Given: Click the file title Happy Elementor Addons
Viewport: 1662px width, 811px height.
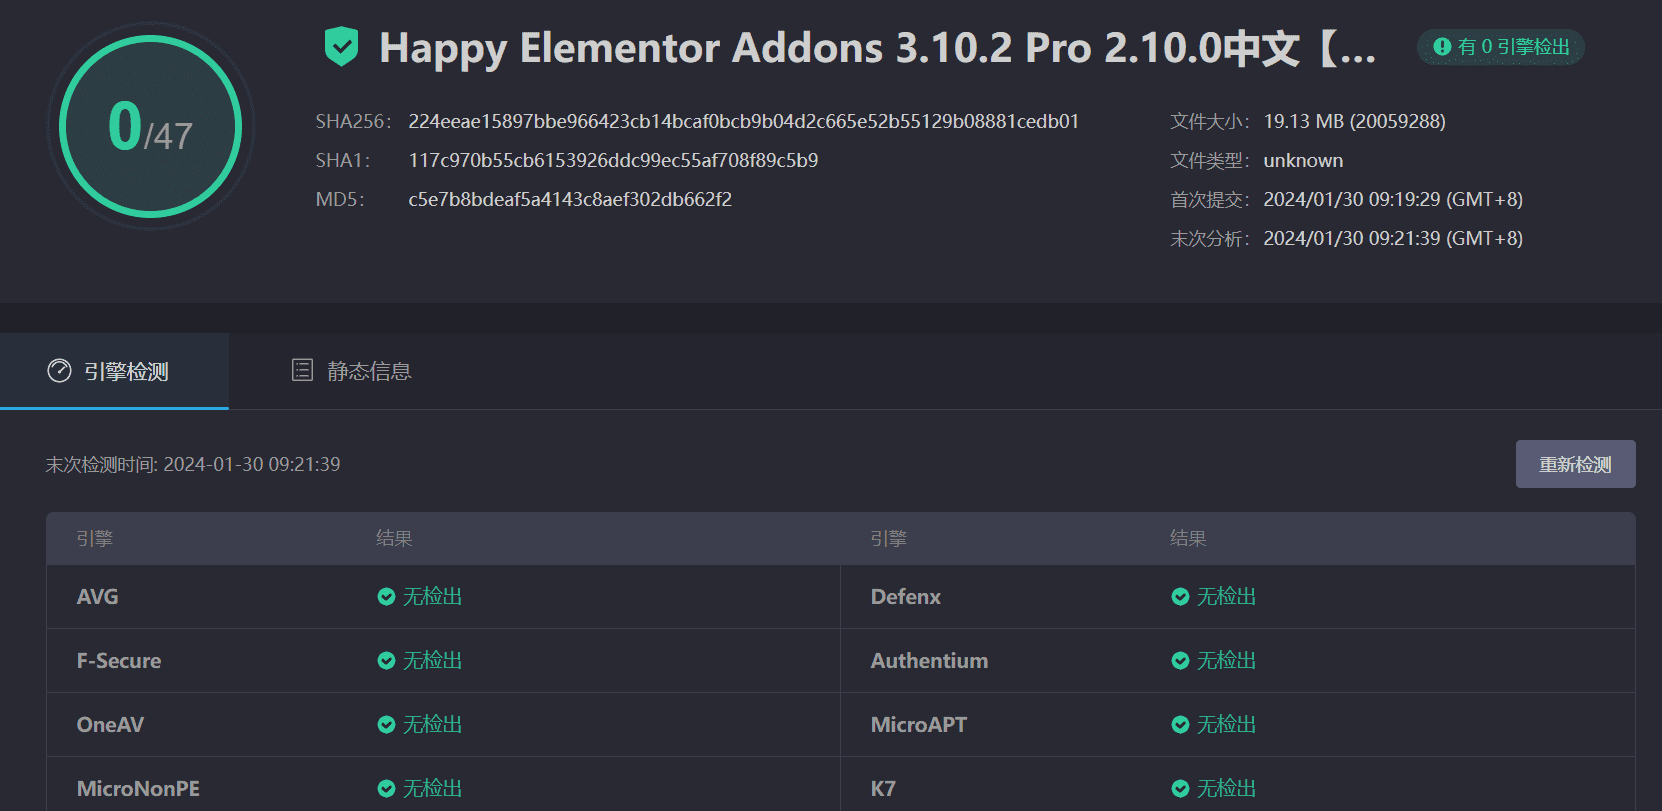Looking at the screenshot, I should [x=877, y=47].
